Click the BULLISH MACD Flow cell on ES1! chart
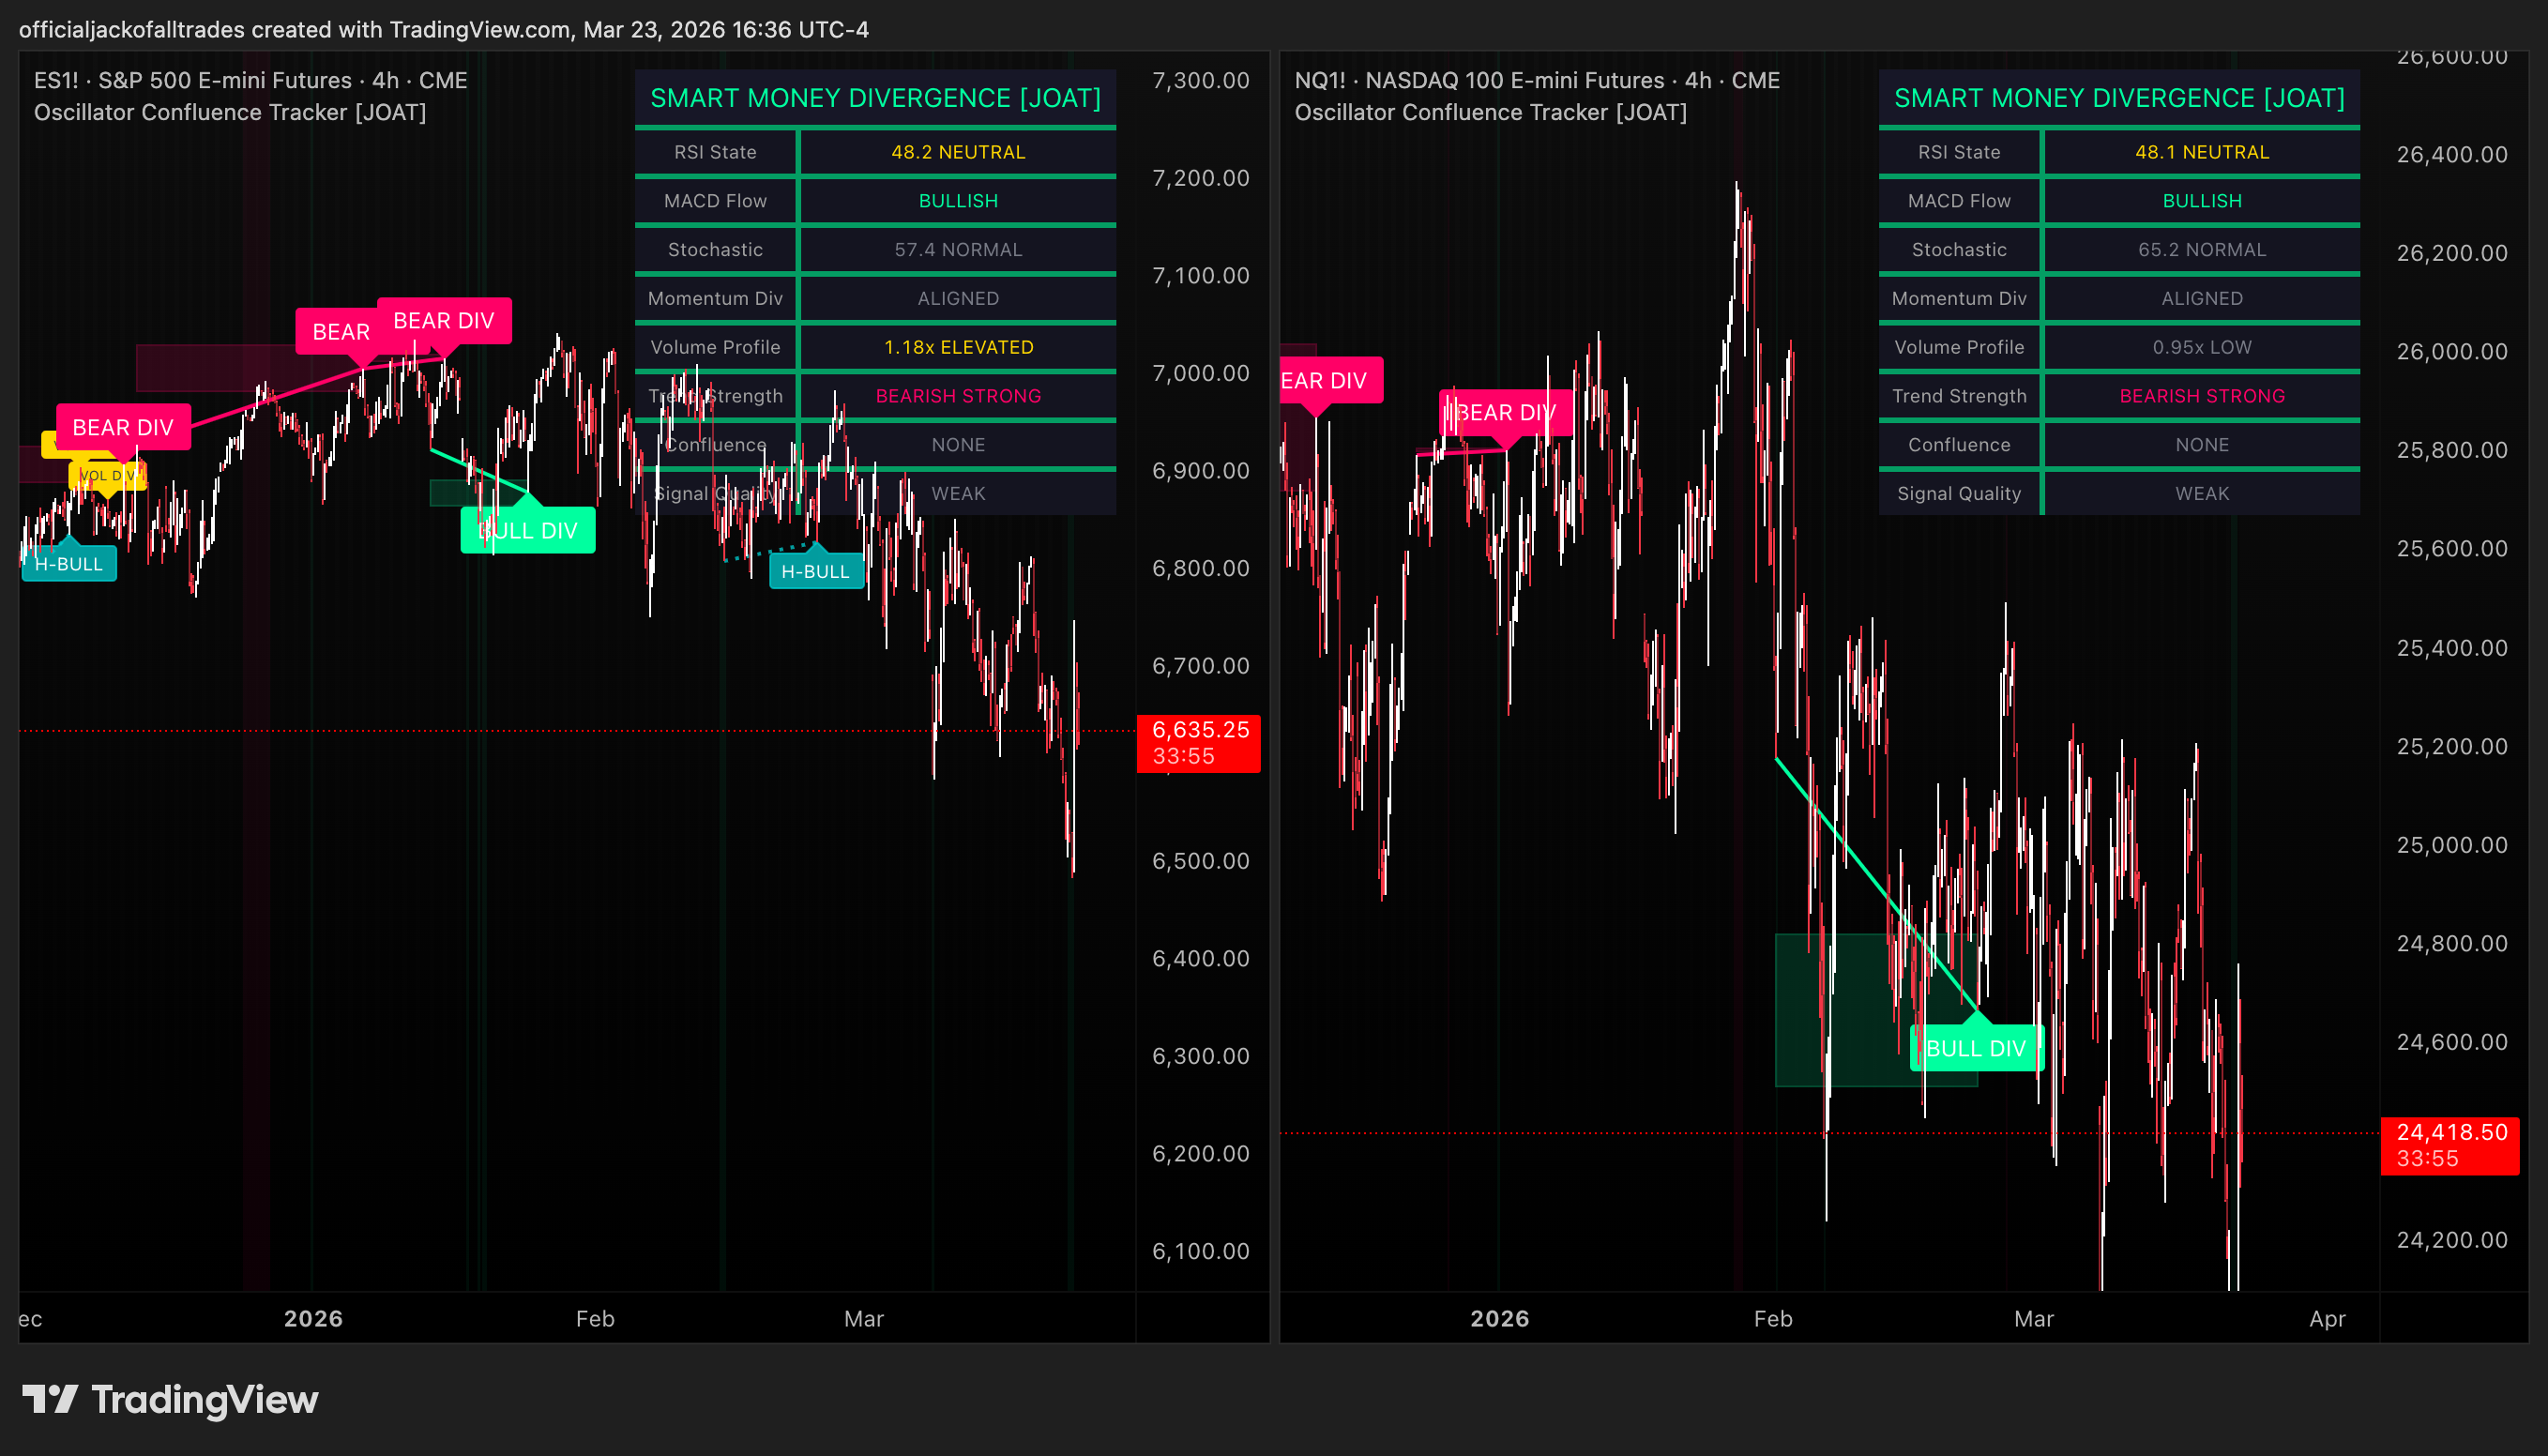Screen dimensions: 2548x1456 pyautogui.click(x=958, y=201)
